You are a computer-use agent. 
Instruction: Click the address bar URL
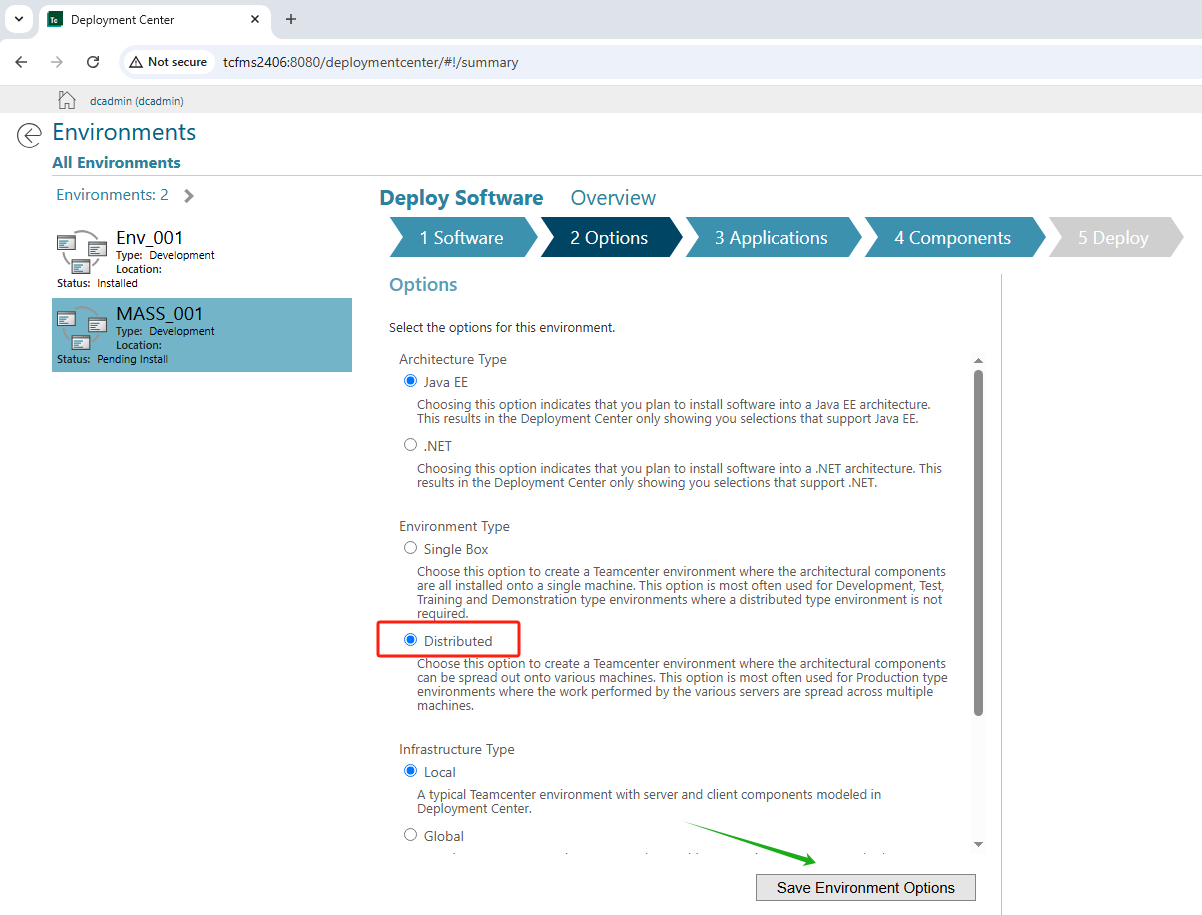(371, 62)
